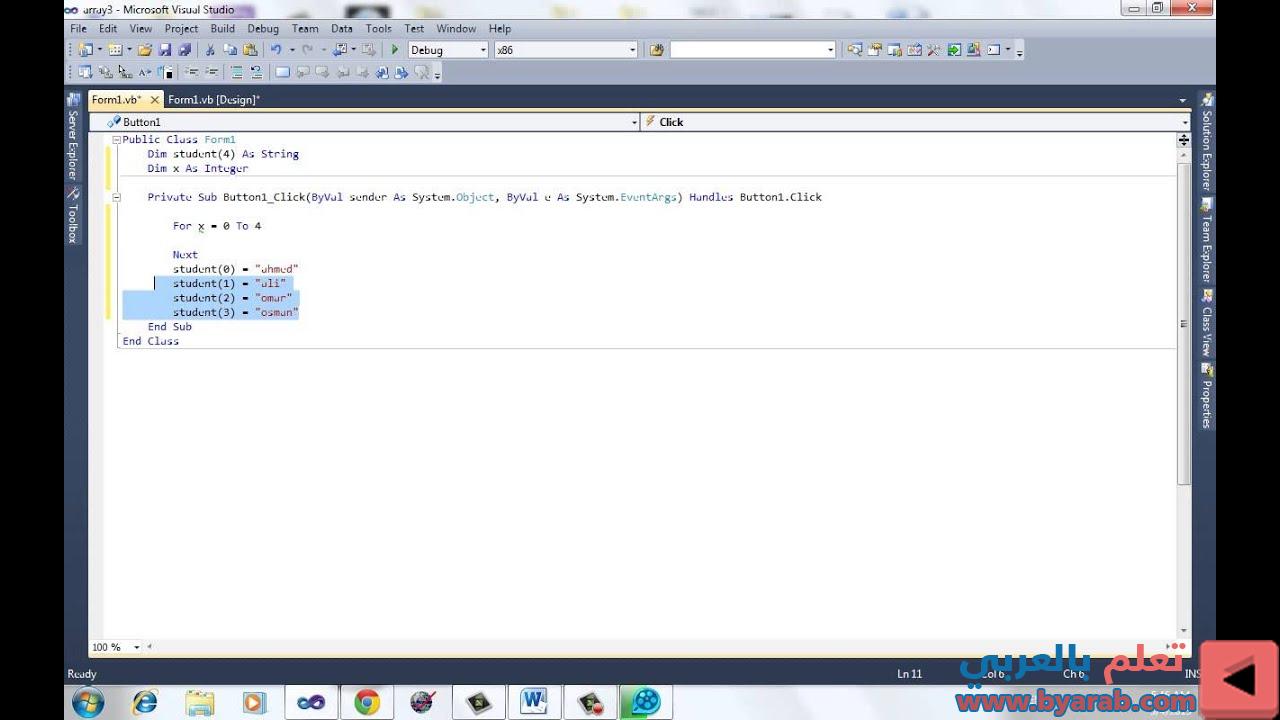Click the Paste toolbar icon
The width and height of the screenshot is (1280, 720).
tap(250, 50)
